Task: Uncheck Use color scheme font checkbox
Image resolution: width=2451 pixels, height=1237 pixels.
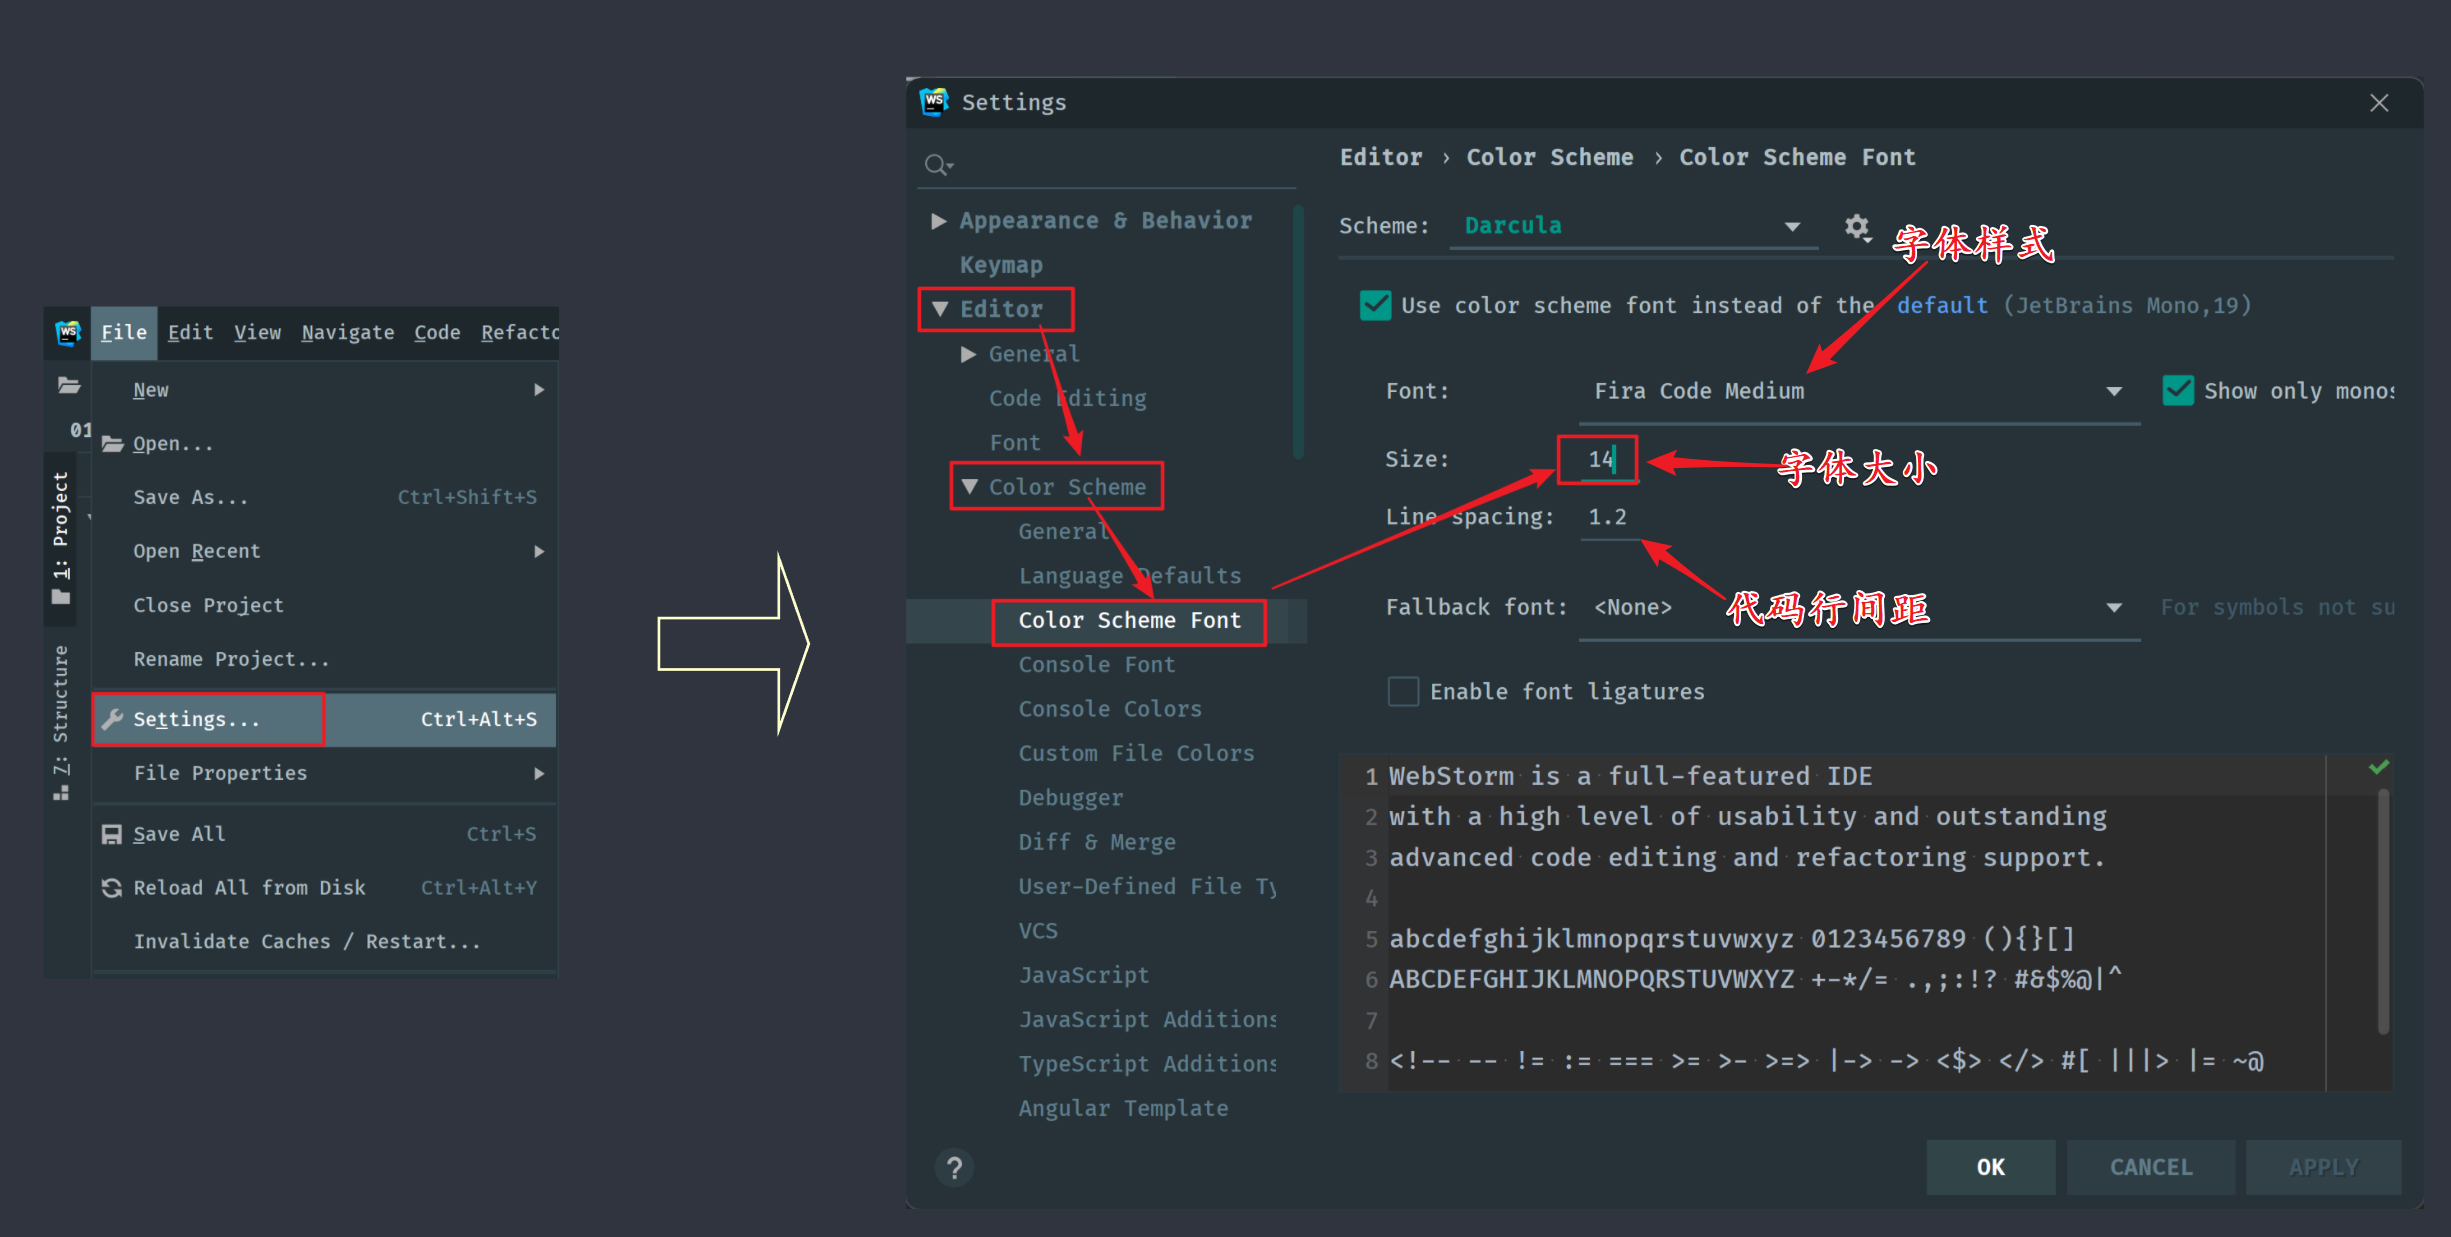Action: coord(1375,306)
